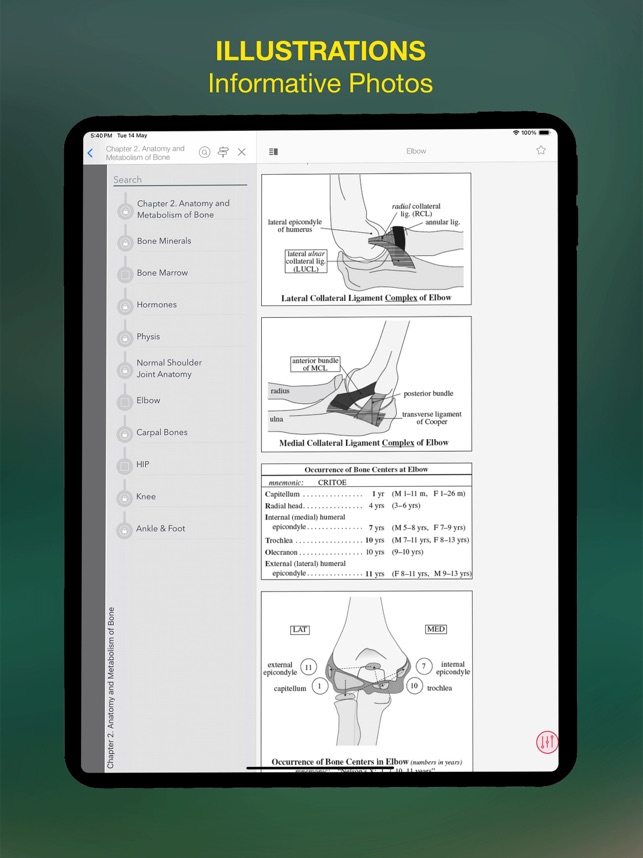Tap the battery indicator in status bar
Screen dimensions: 643x858
click(544, 133)
